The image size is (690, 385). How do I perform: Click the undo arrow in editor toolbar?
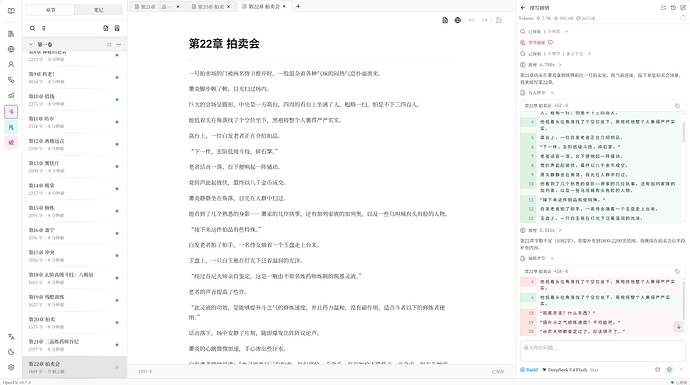(472, 20)
